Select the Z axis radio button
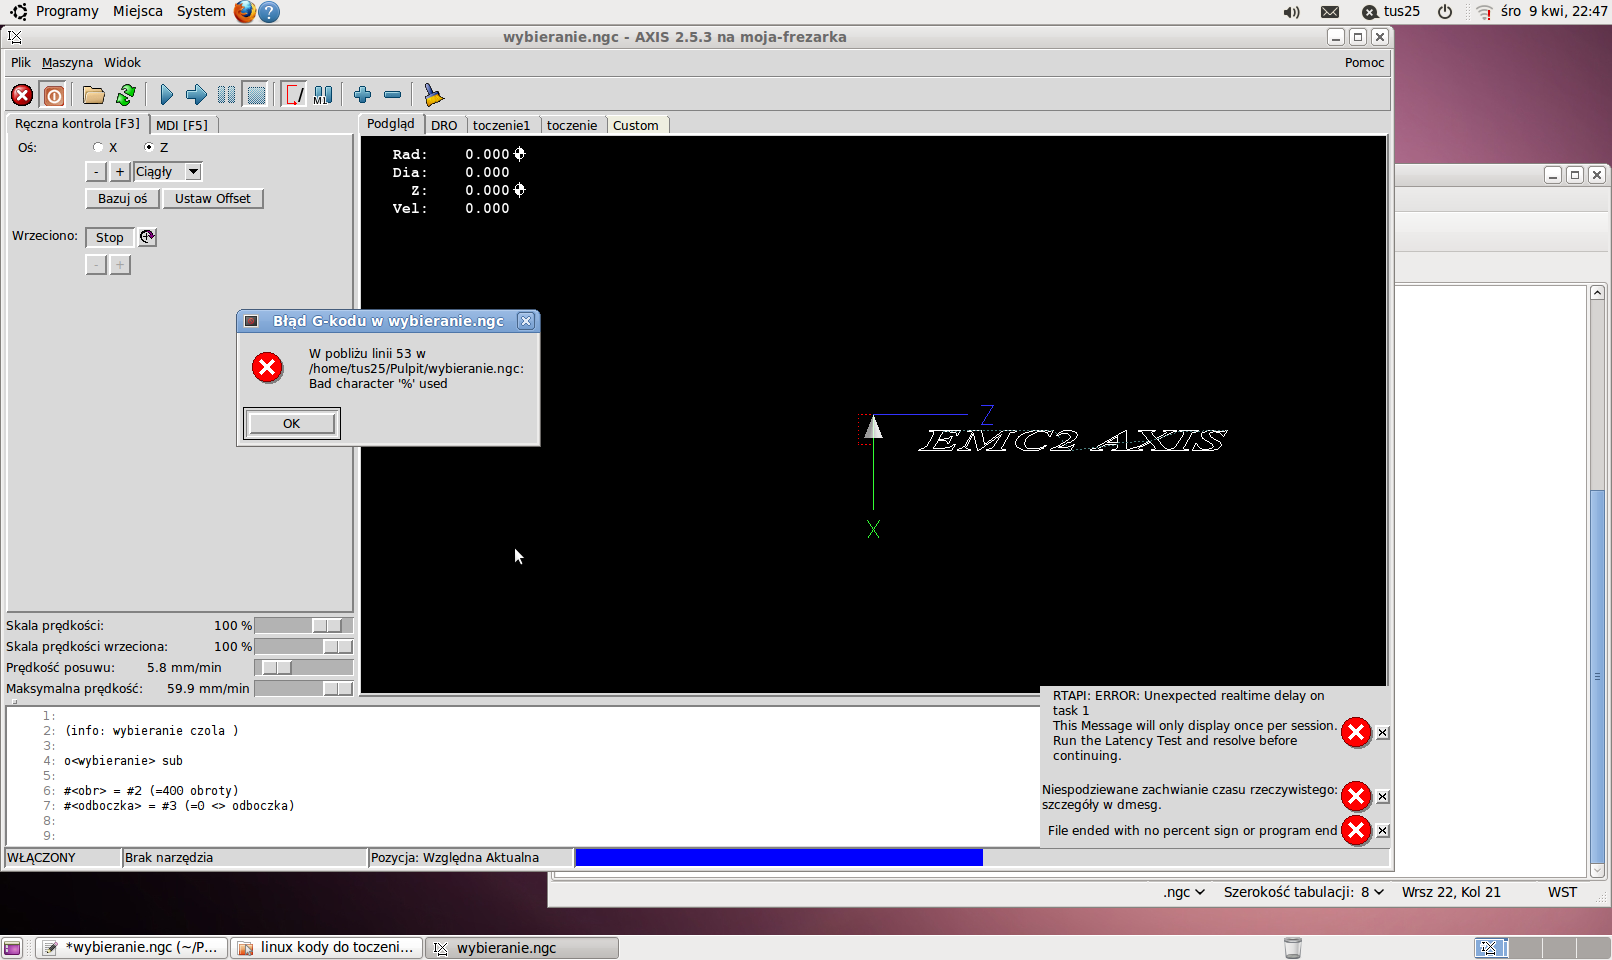 149,147
